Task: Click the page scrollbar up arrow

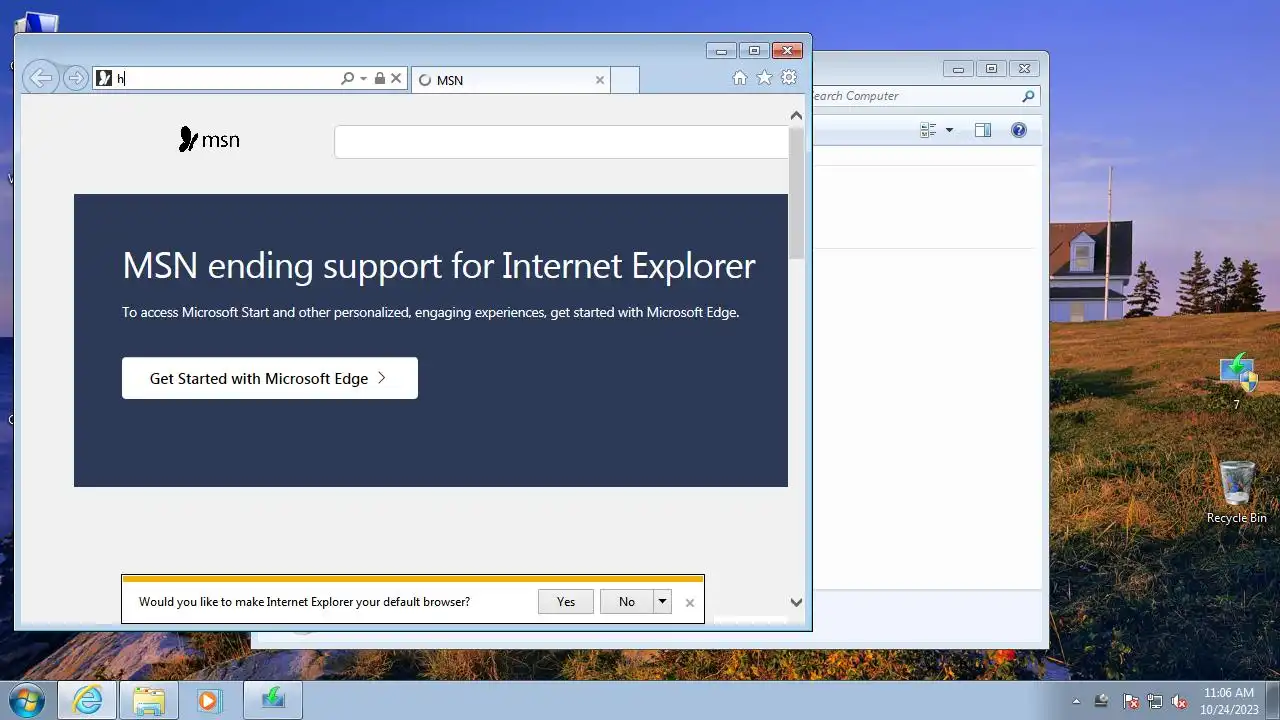Action: [796, 116]
